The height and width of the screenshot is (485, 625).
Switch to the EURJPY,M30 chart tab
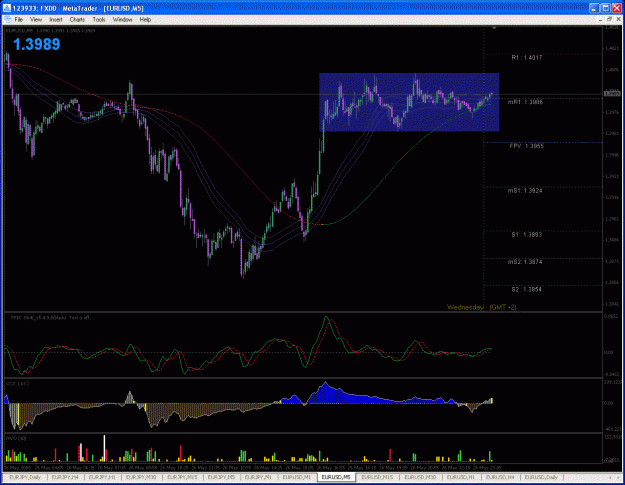(141, 477)
